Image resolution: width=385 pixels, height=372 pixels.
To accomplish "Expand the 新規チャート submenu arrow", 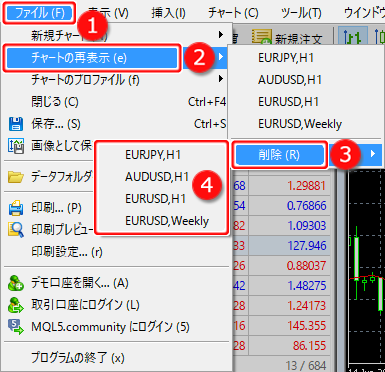I will tap(221, 35).
